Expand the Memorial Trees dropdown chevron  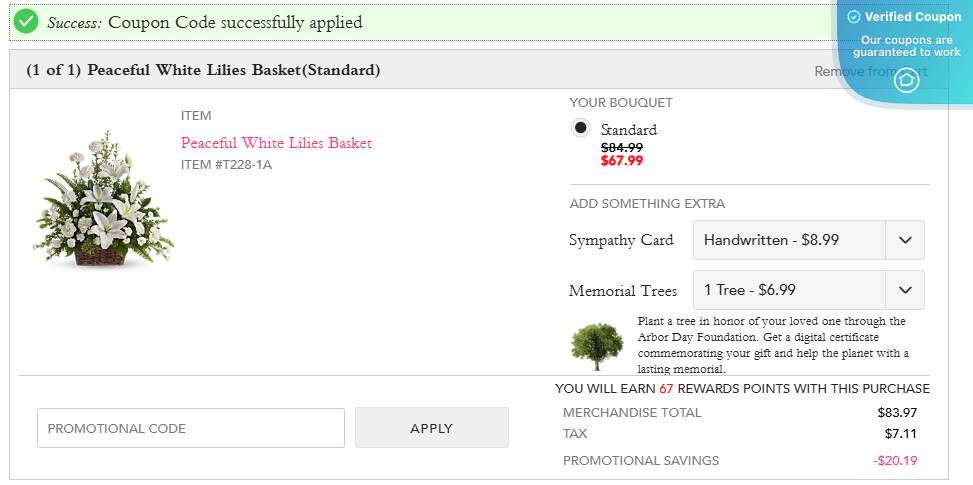(x=905, y=290)
